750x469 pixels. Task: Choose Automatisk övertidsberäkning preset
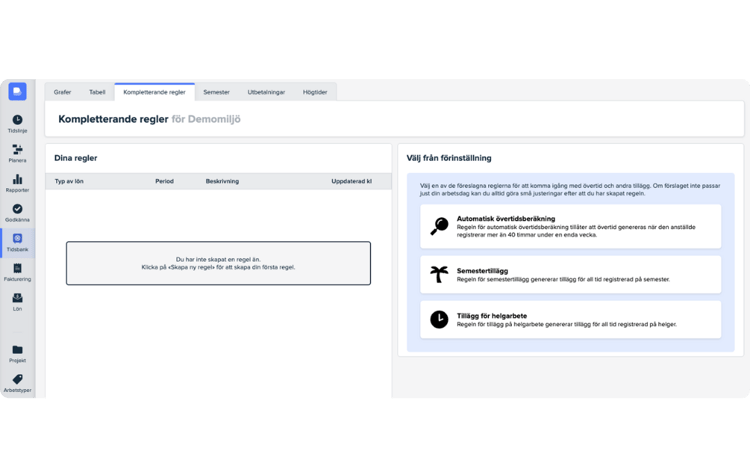click(x=570, y=226)
